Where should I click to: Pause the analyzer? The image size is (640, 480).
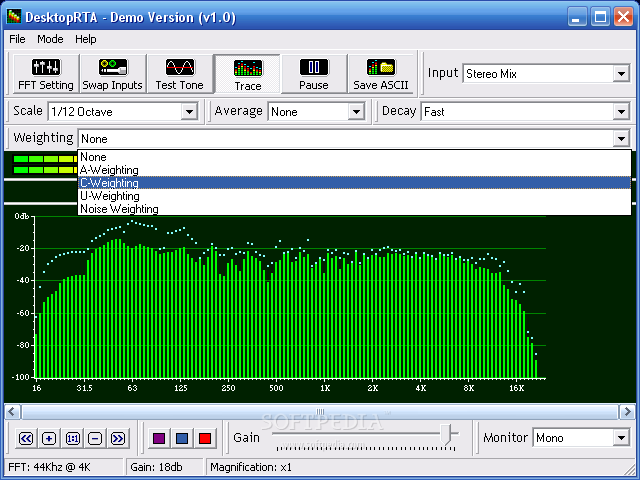click(314, 74)
